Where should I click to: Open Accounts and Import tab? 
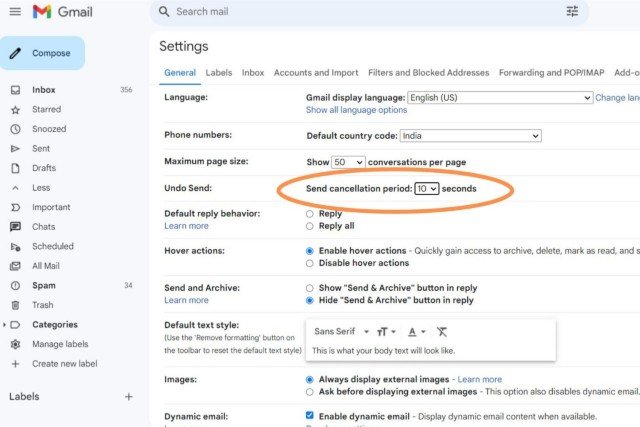click(316, 73)
